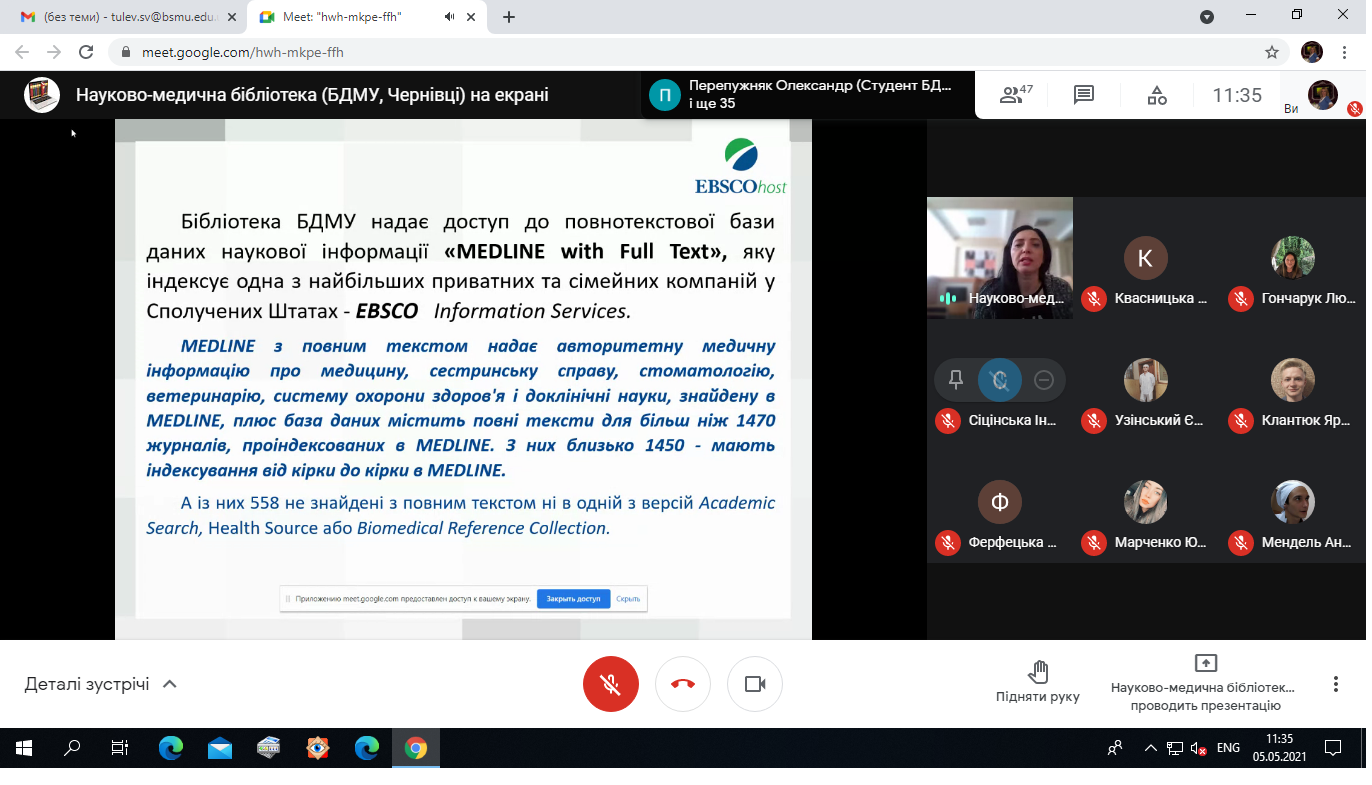Click your own avatar labeled Ви
Screen dimensions: 1372x785
[1322, 94]
